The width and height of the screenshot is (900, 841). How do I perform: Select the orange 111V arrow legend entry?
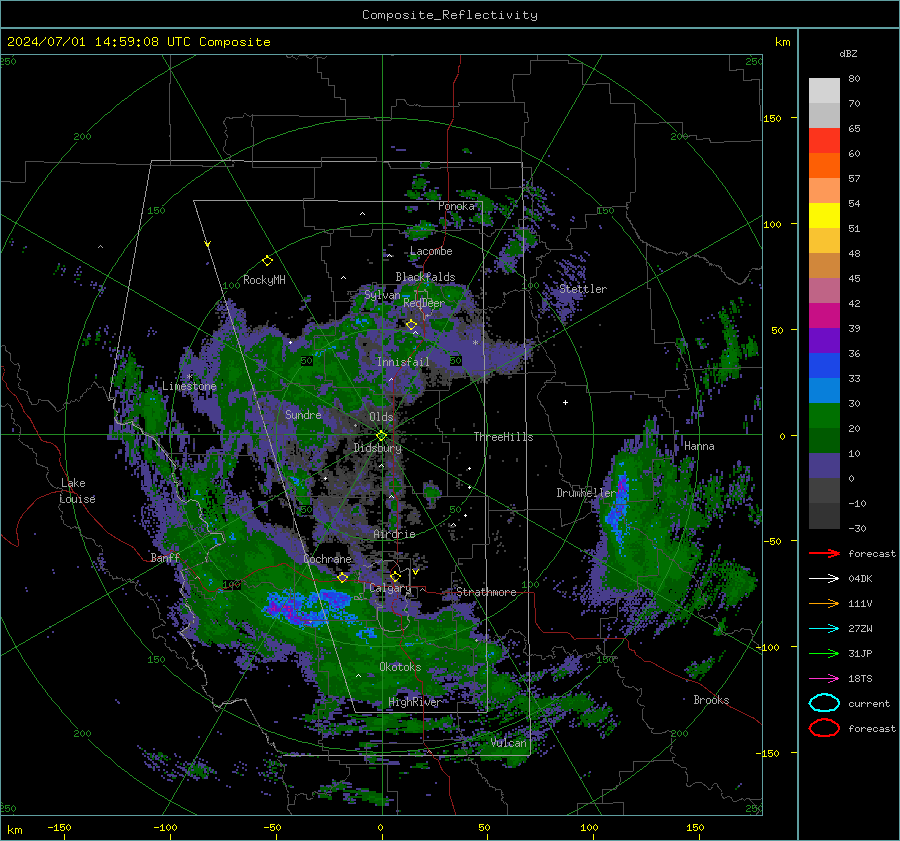point(824,603)
